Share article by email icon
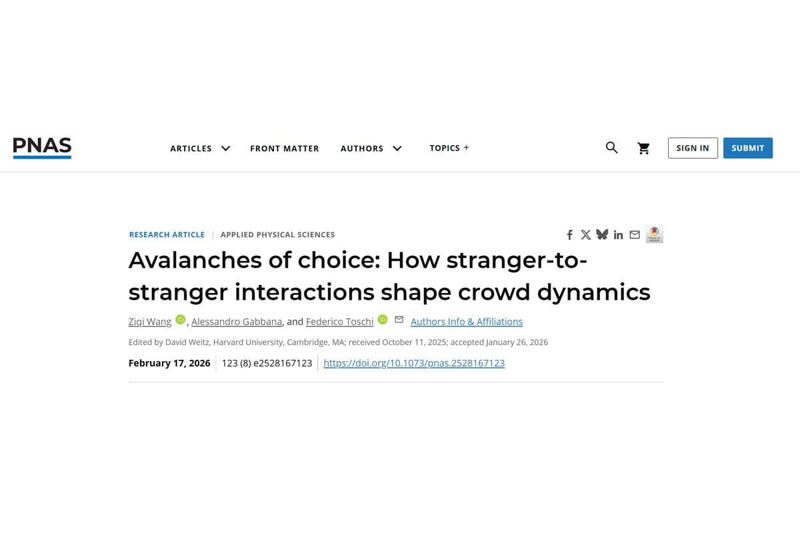Screen dimensions: 800x533 click(635, 235)
